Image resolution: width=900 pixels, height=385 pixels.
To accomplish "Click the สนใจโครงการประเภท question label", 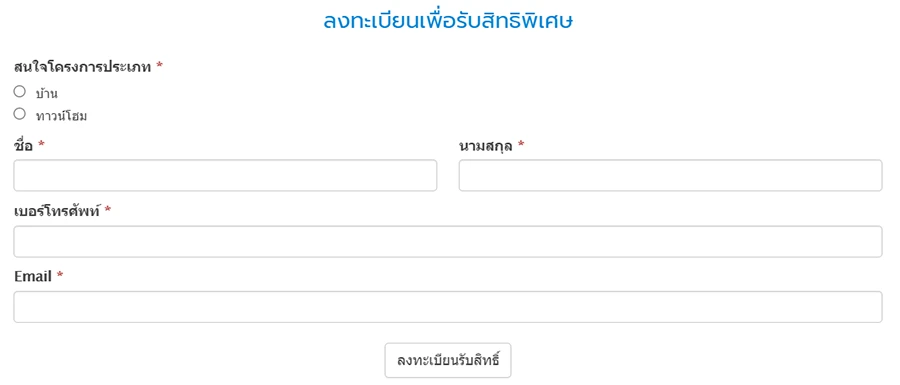I will (x=82, y=67).
